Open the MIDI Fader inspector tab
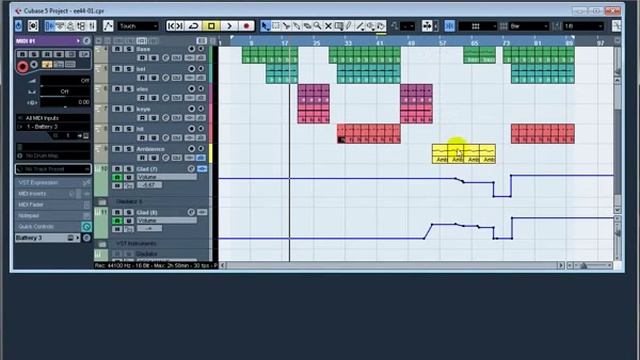Image resolution: width=640 pixels, height=360 pixels. tap(53, 204)
